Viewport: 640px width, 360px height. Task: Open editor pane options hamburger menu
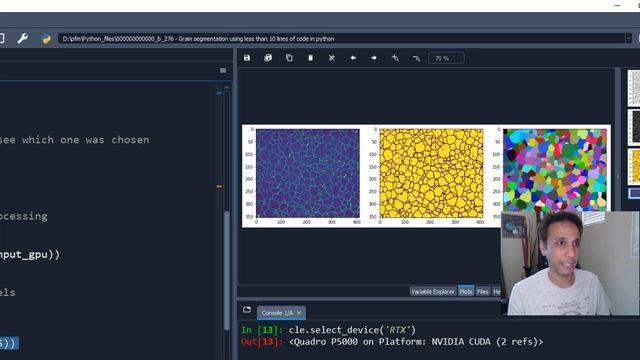[x=223, y=71]
